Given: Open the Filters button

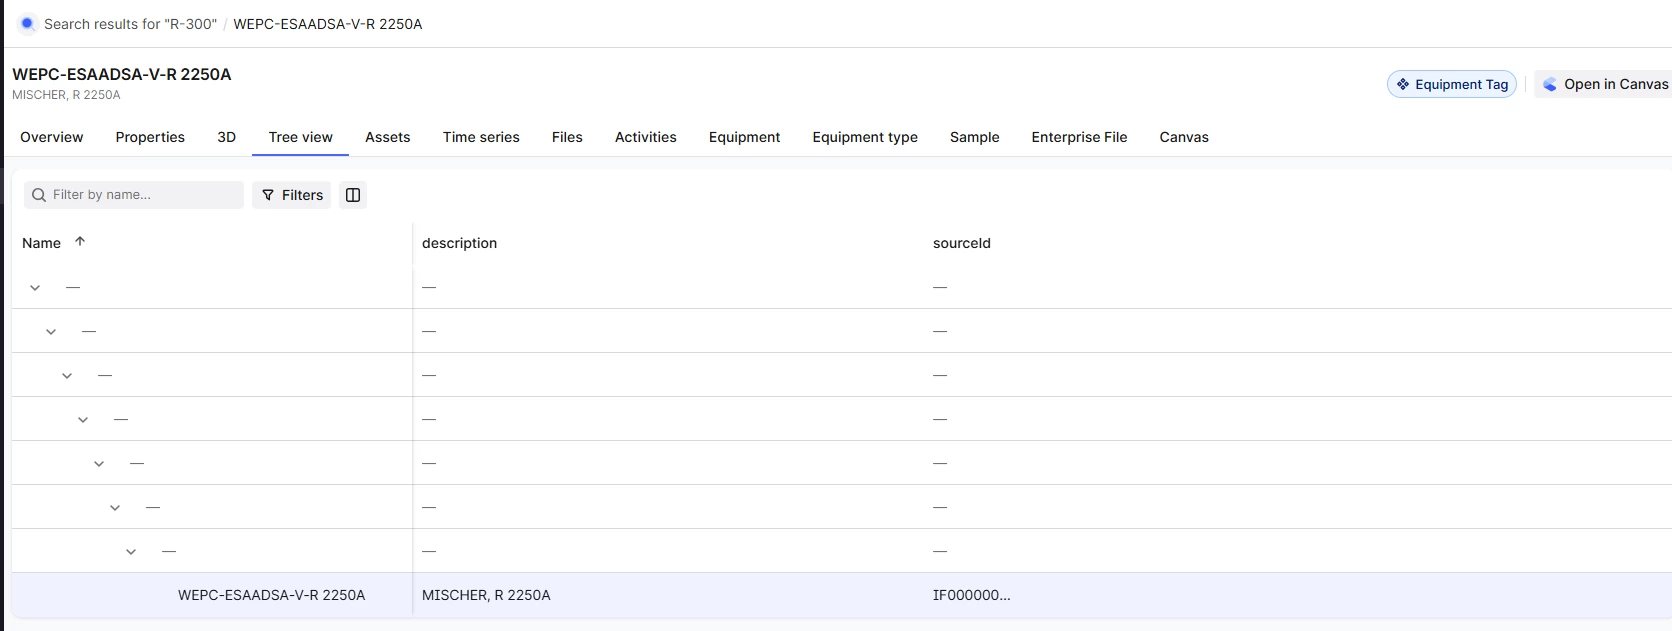Looking at the screenshot, I should click(292, 195).
